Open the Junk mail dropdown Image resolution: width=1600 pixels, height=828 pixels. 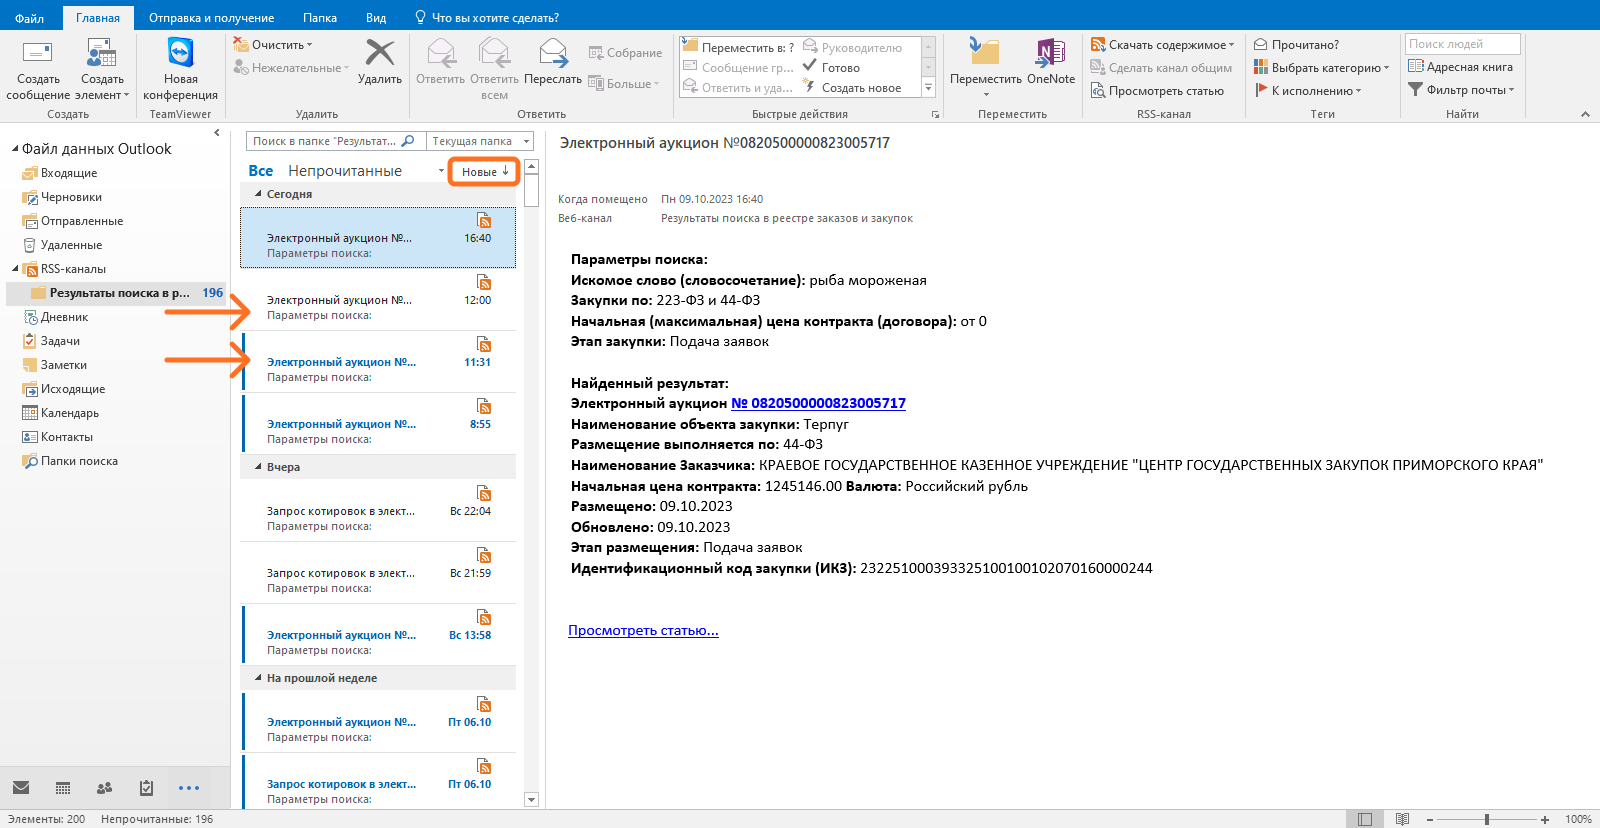291,68
